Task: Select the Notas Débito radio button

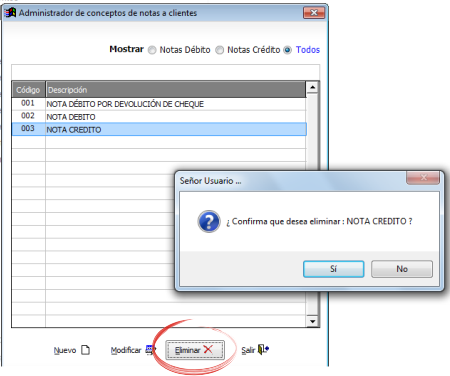Action: (x=152, y=50)
